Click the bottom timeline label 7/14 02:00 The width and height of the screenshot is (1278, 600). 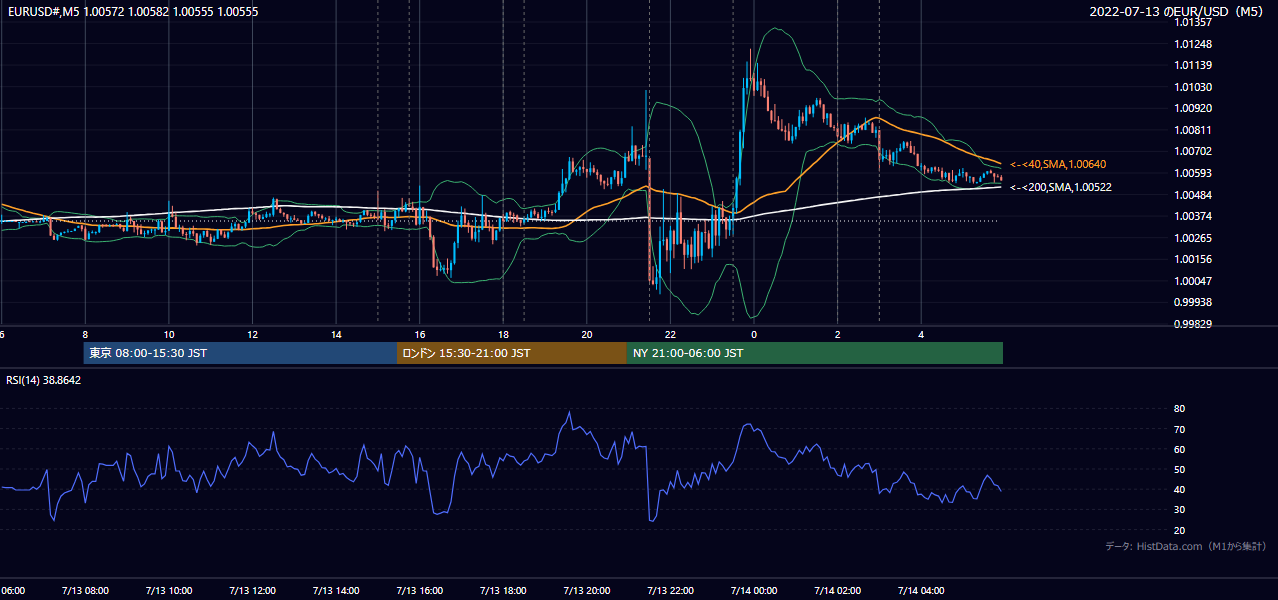(838, 590)
